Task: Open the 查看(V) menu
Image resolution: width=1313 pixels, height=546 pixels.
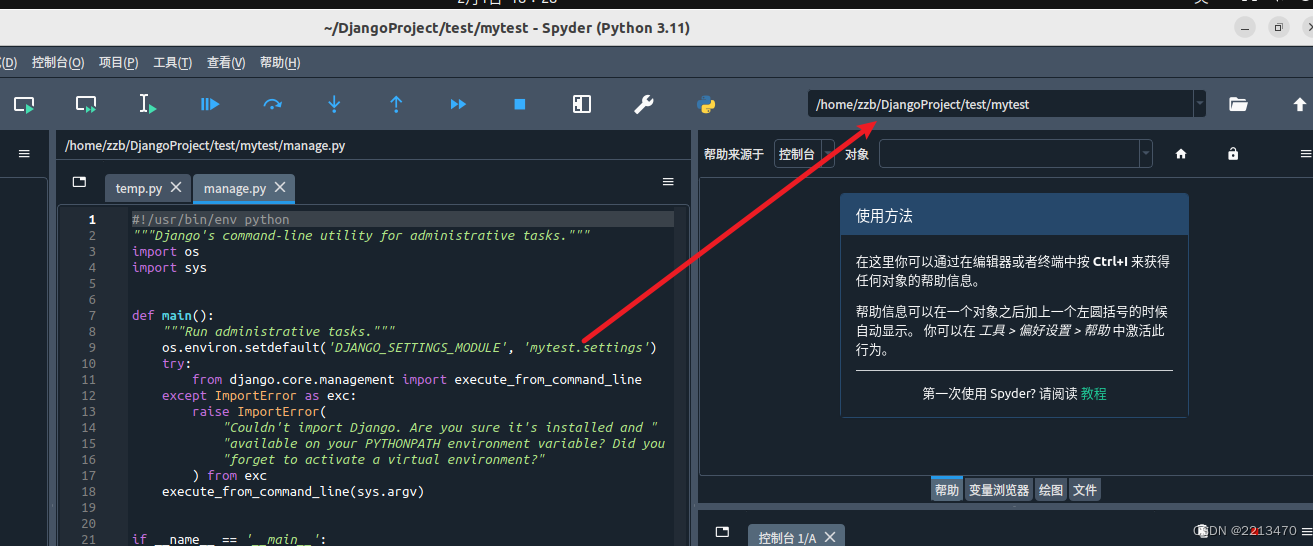Action: tap(226, 63)
